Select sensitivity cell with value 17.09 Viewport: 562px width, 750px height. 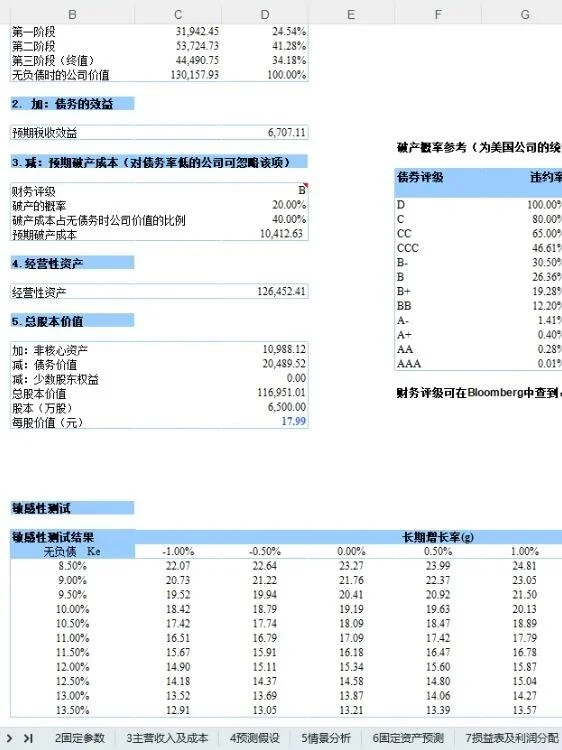(351, 638)
